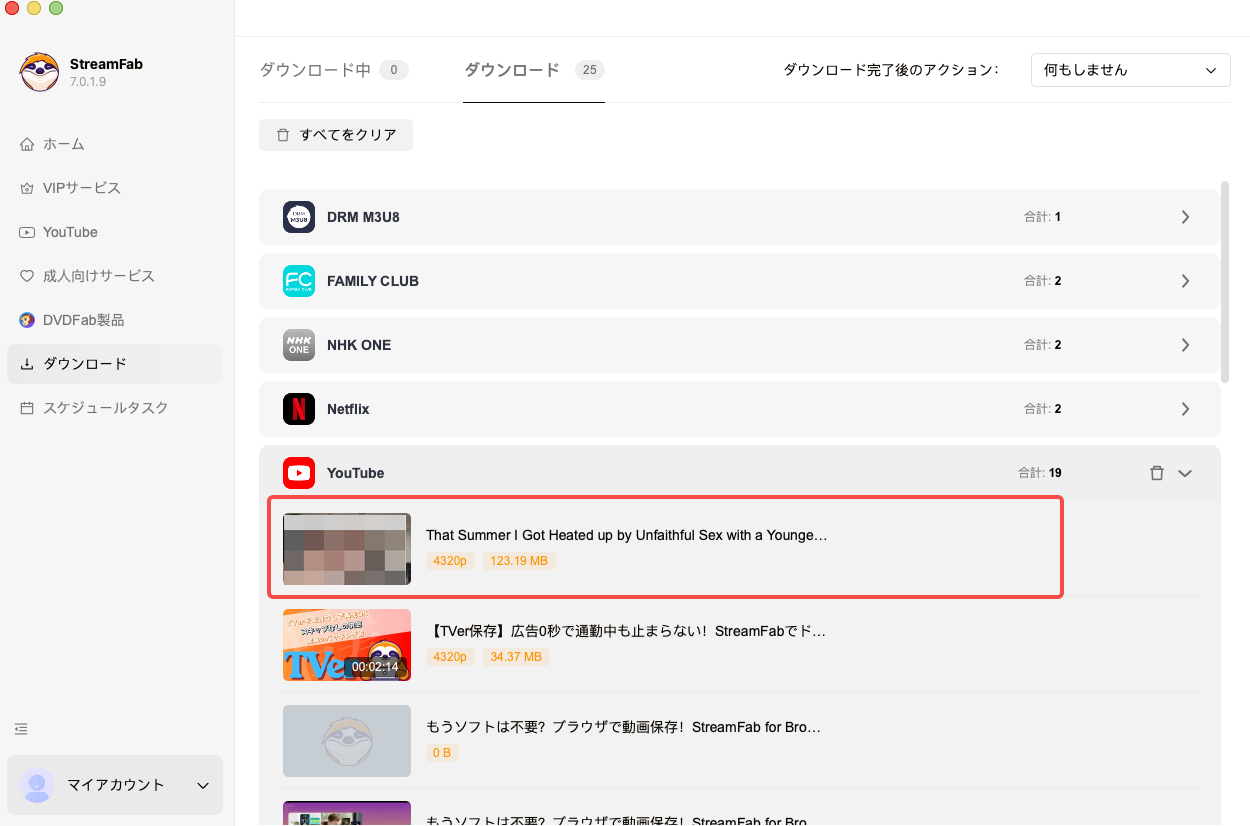Click the 4320p tag of the TVer video
The height and width of the screenshot is (826, 1250).
click(x=450, y=657)
